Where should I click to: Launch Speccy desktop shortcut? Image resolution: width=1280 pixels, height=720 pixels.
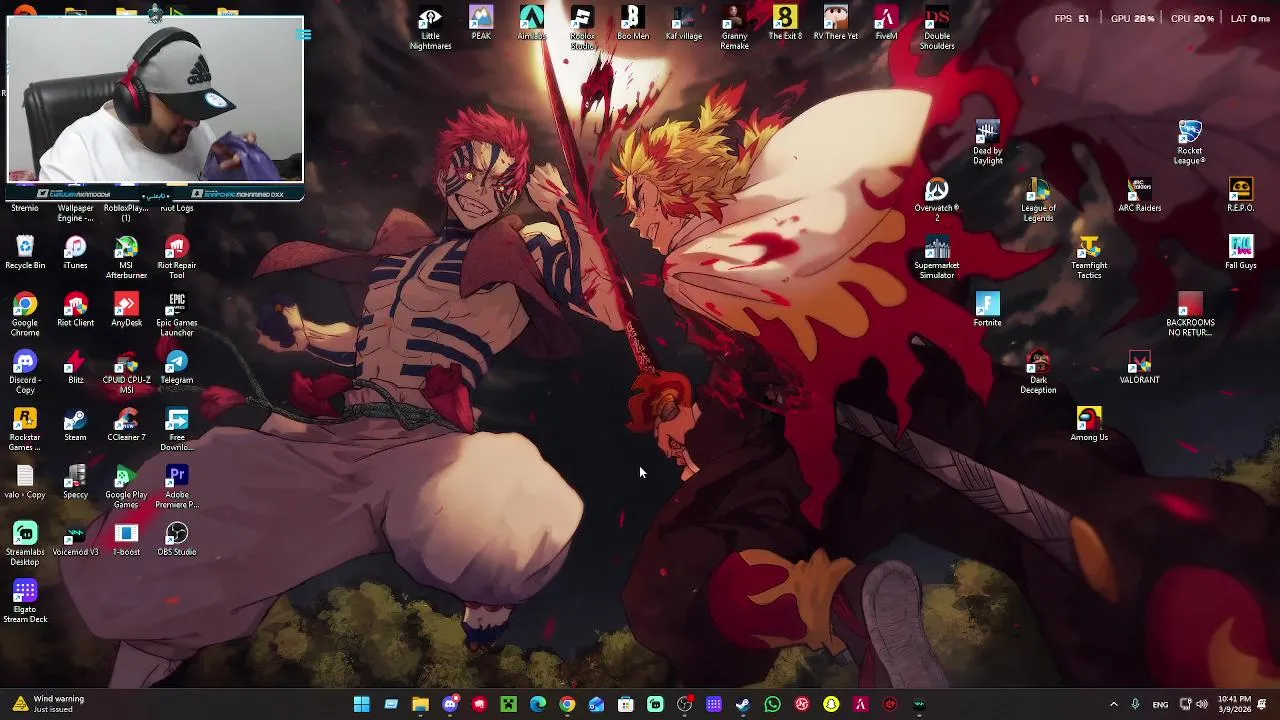(75, 482)
